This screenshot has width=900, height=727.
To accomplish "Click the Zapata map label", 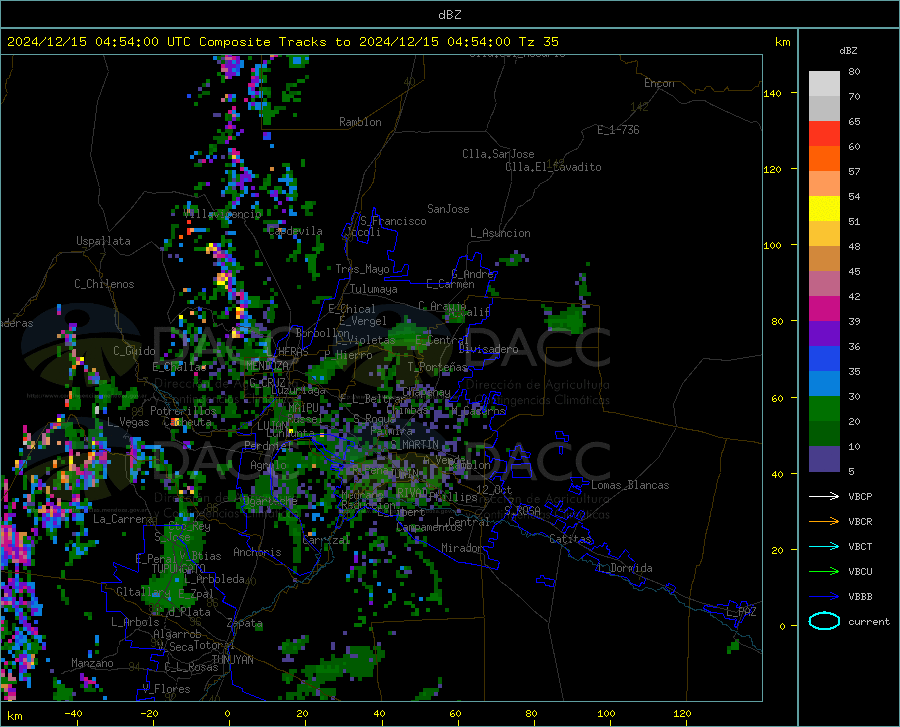I will pyautogui.click(x=245, y=623).
